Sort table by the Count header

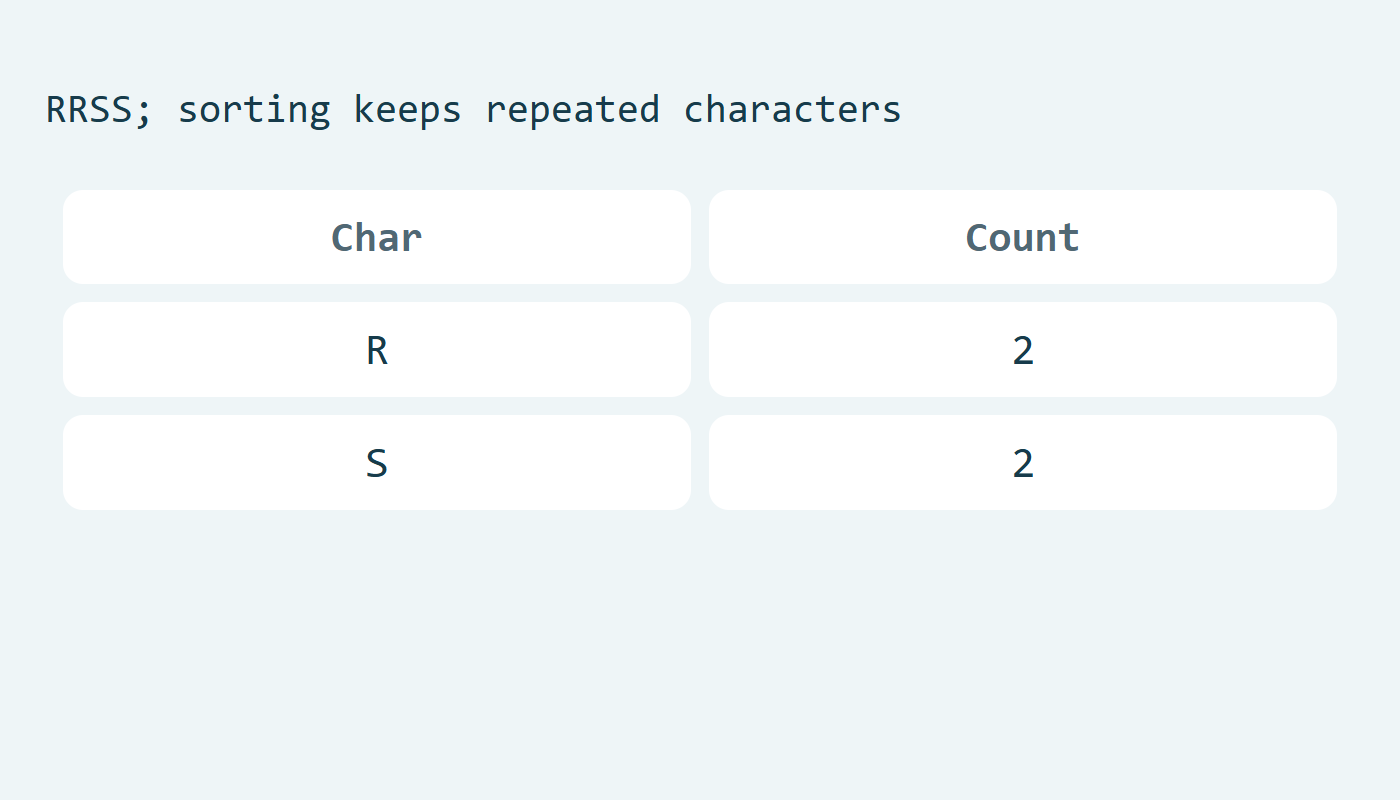(x=1023, y=237)
